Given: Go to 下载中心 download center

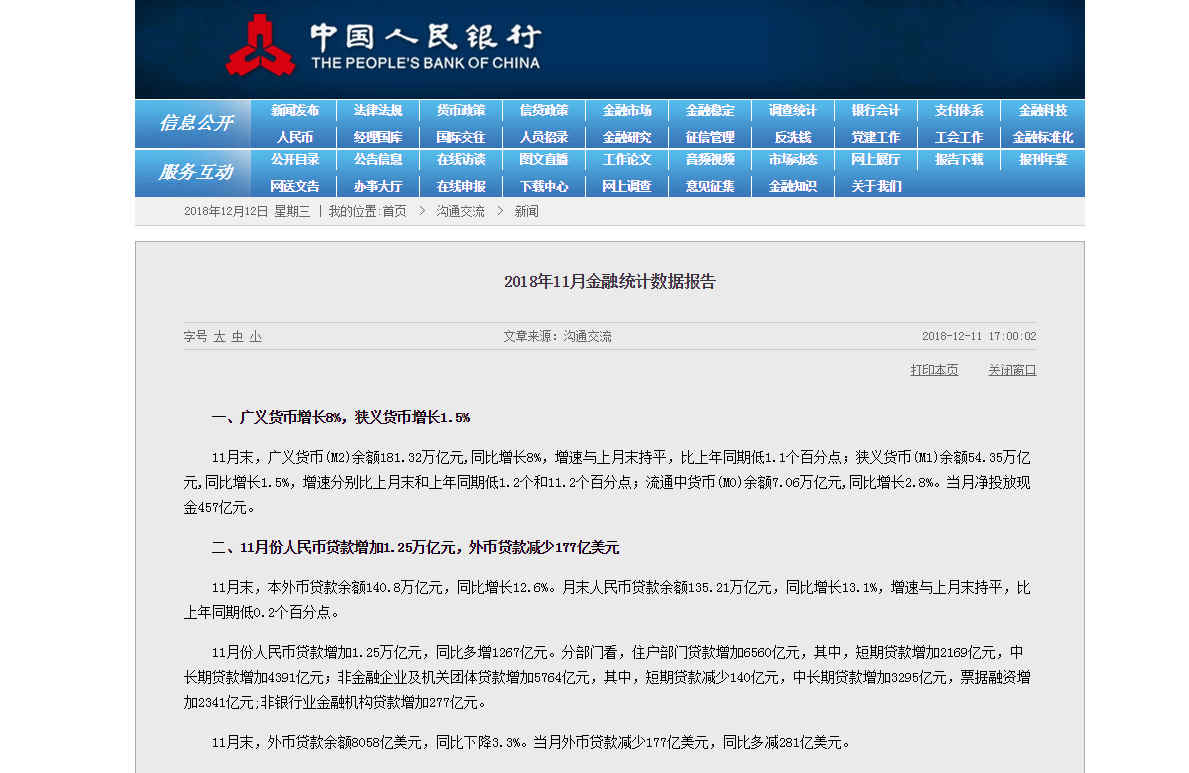Looking at the screenshot, I should click(544, 186).
